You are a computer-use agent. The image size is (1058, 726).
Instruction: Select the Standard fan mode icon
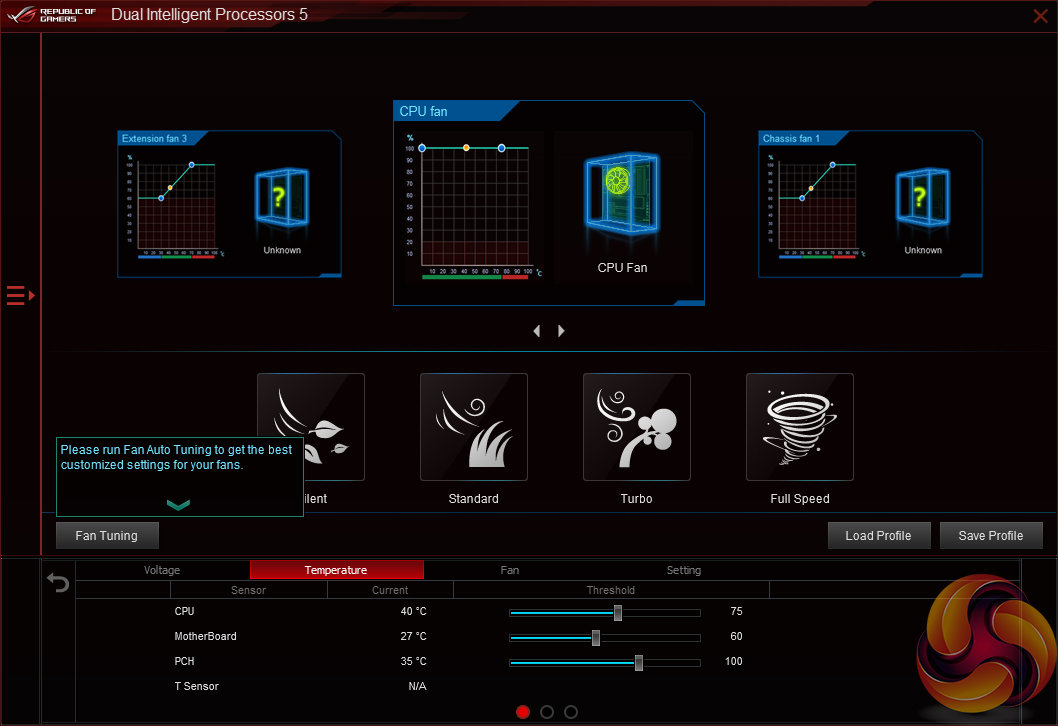click(474, 427)
